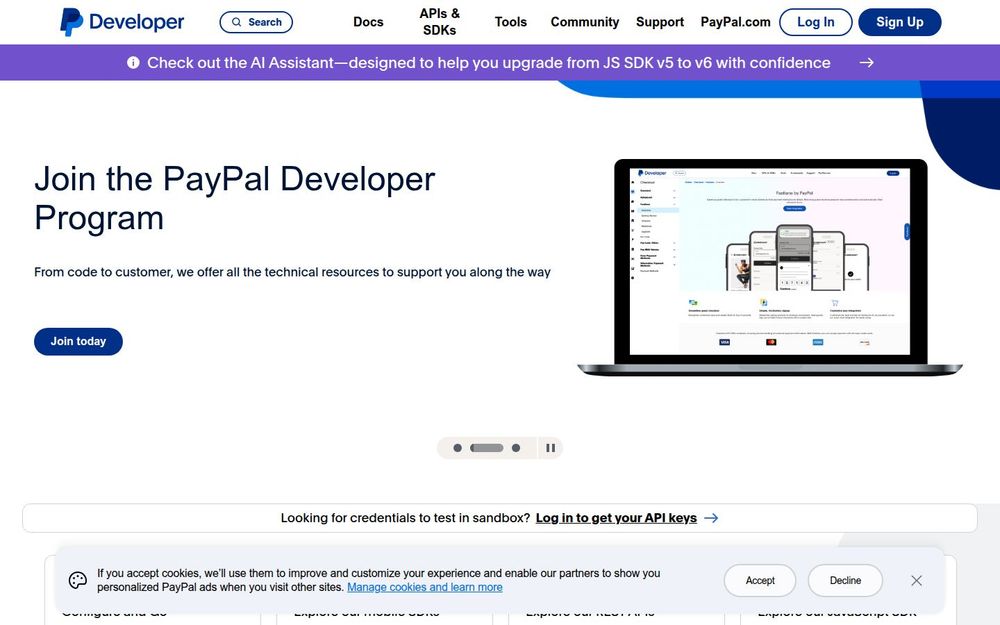Click the arrow on the AI Assistant banner
This screenshot has height=625, width=1000.
tap(866, 62)
